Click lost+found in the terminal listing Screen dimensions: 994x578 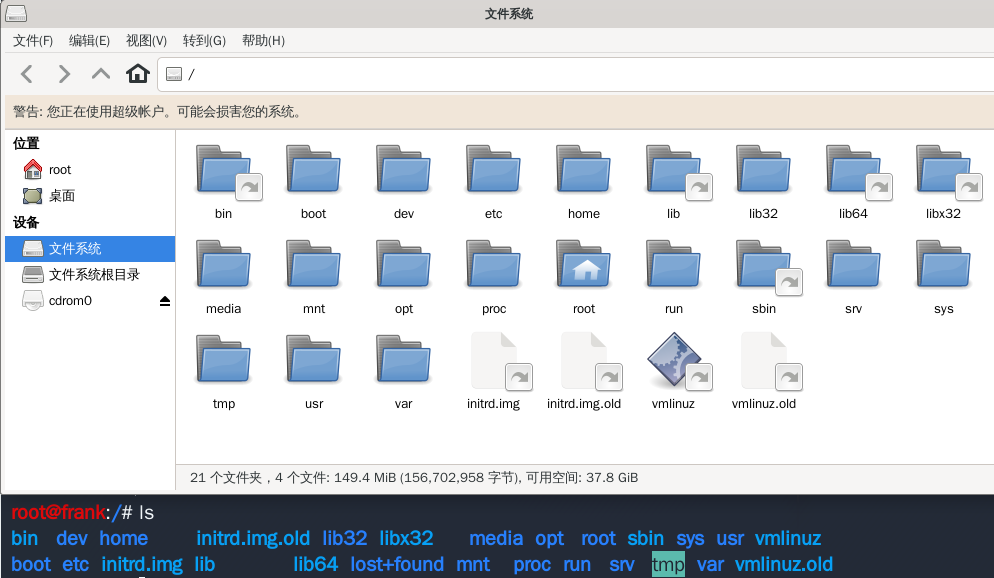(x=397, y=564)
